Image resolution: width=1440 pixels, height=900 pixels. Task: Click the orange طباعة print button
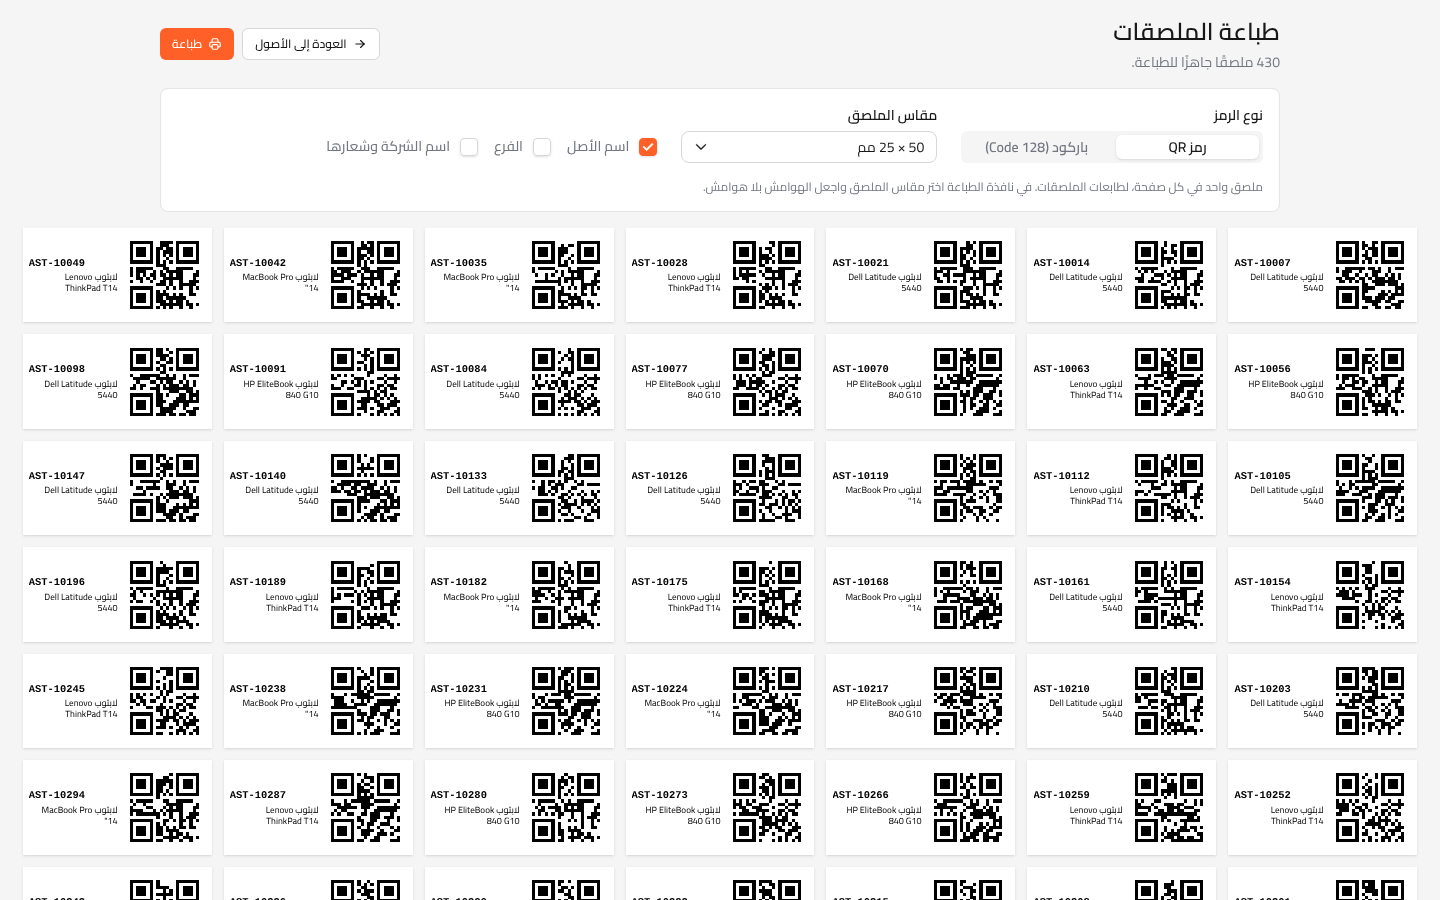tap(197, 44)
